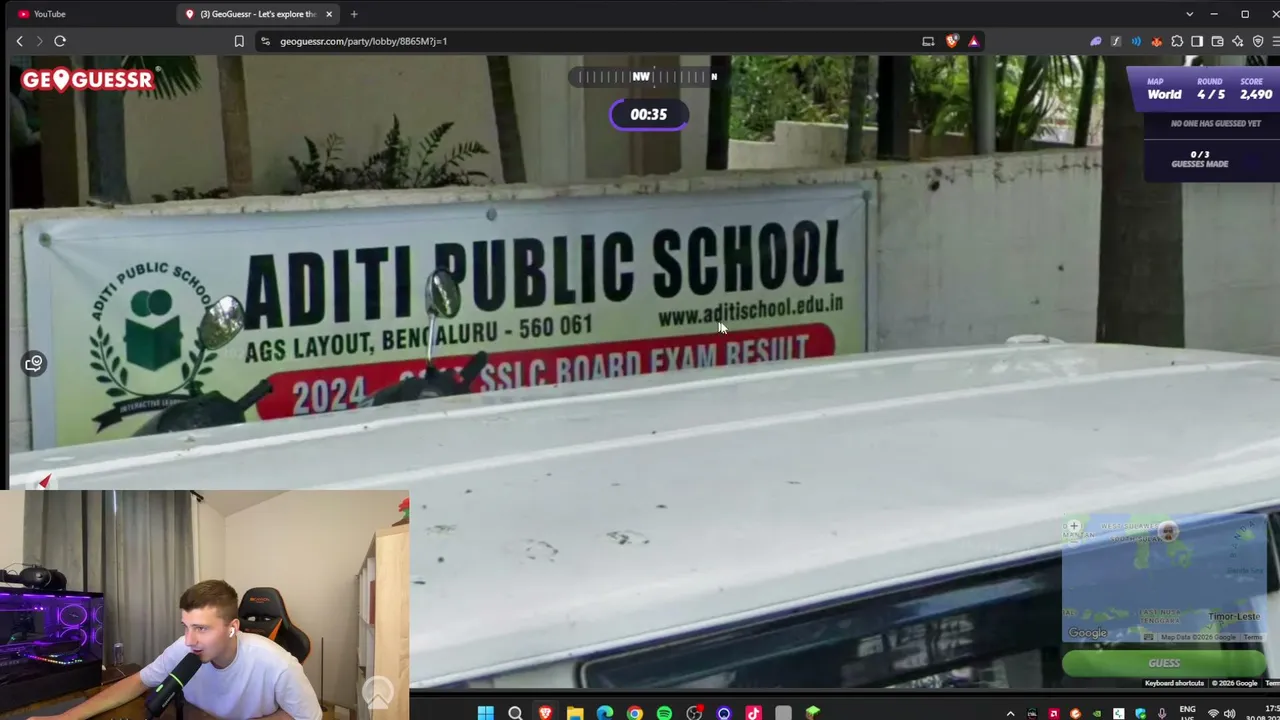Image resolution: width=1280 pixels, height=720 pixels.
Task: Open Keyboard shortcuts link
Action: click(1174, 683)
